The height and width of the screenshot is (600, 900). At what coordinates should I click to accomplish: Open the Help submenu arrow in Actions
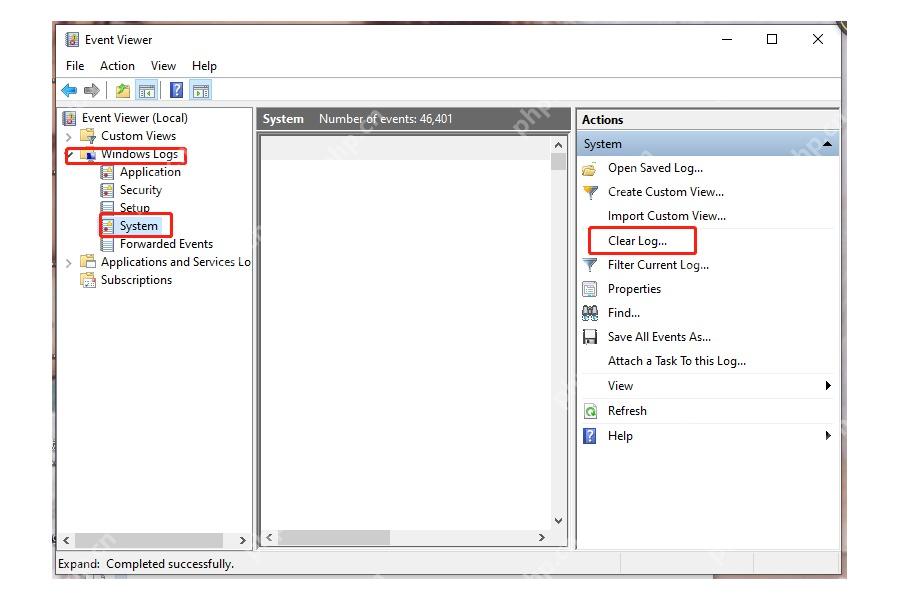tap(828, 435)
